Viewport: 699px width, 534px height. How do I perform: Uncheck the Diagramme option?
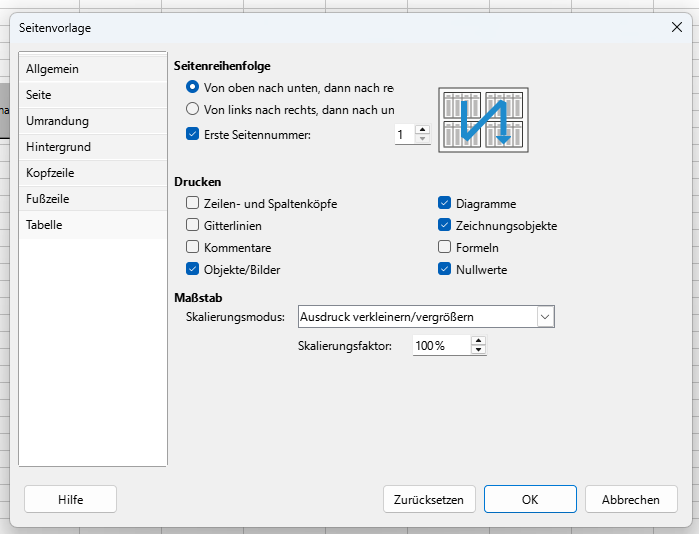point(445,203)
